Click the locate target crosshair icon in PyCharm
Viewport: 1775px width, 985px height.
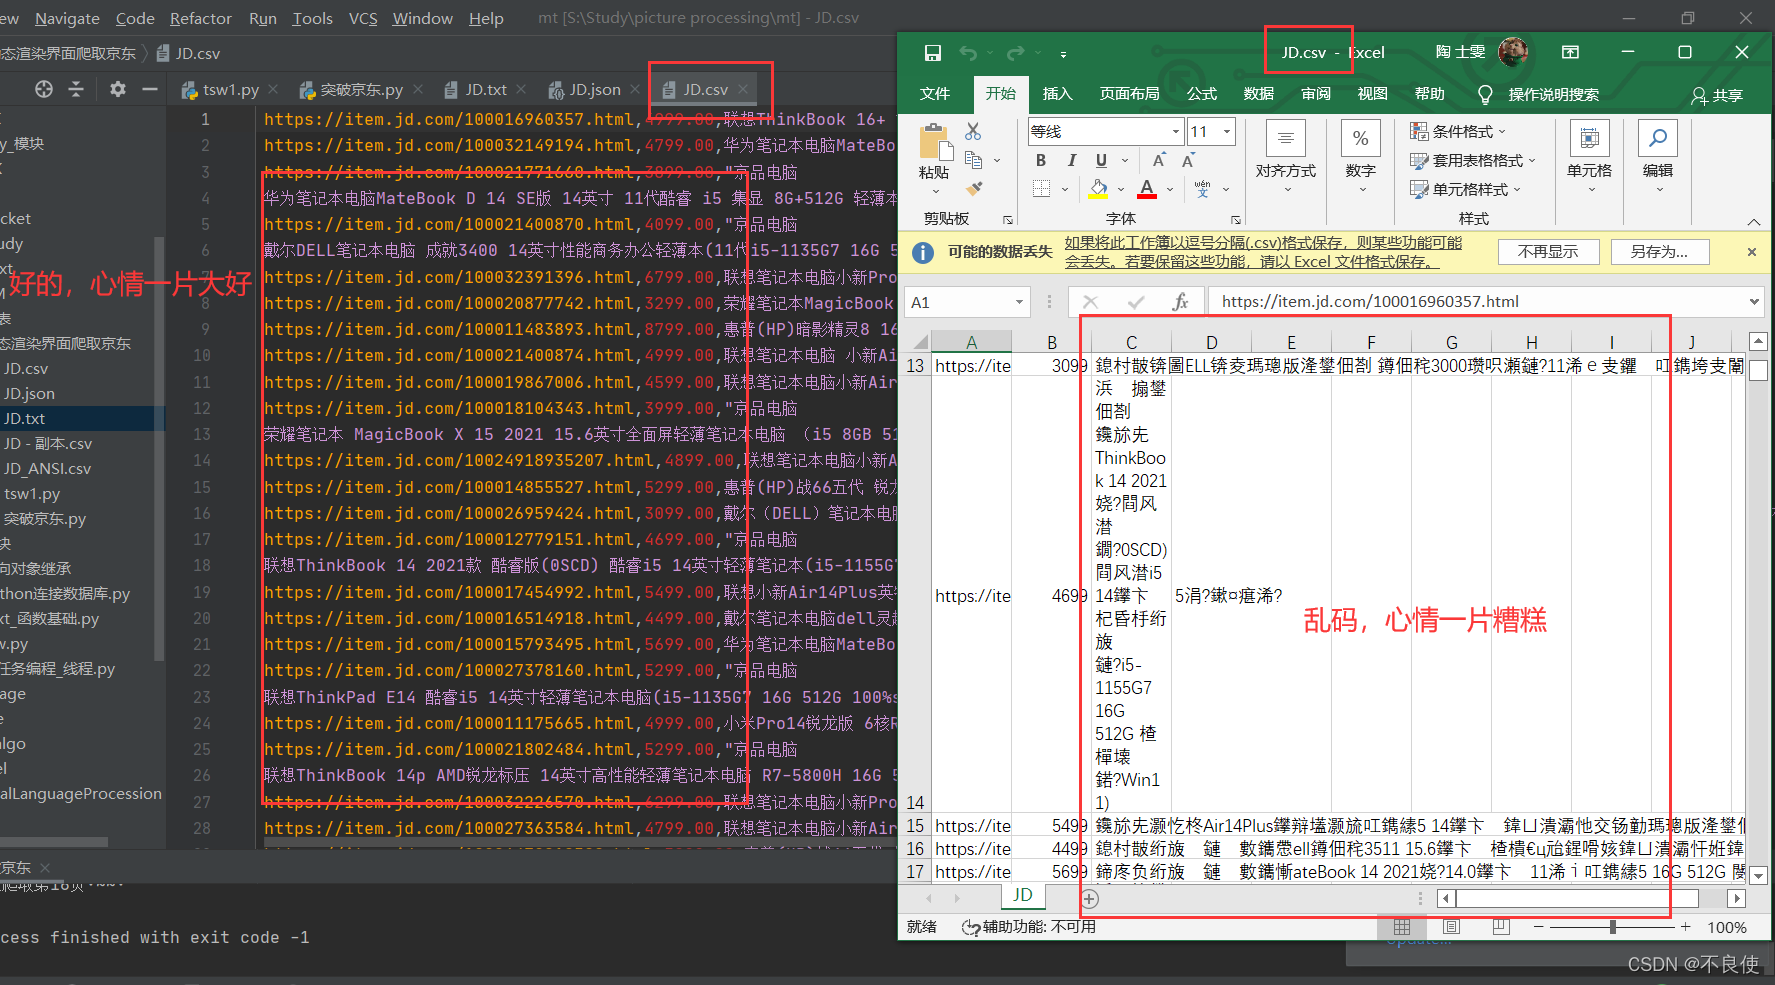44,89
